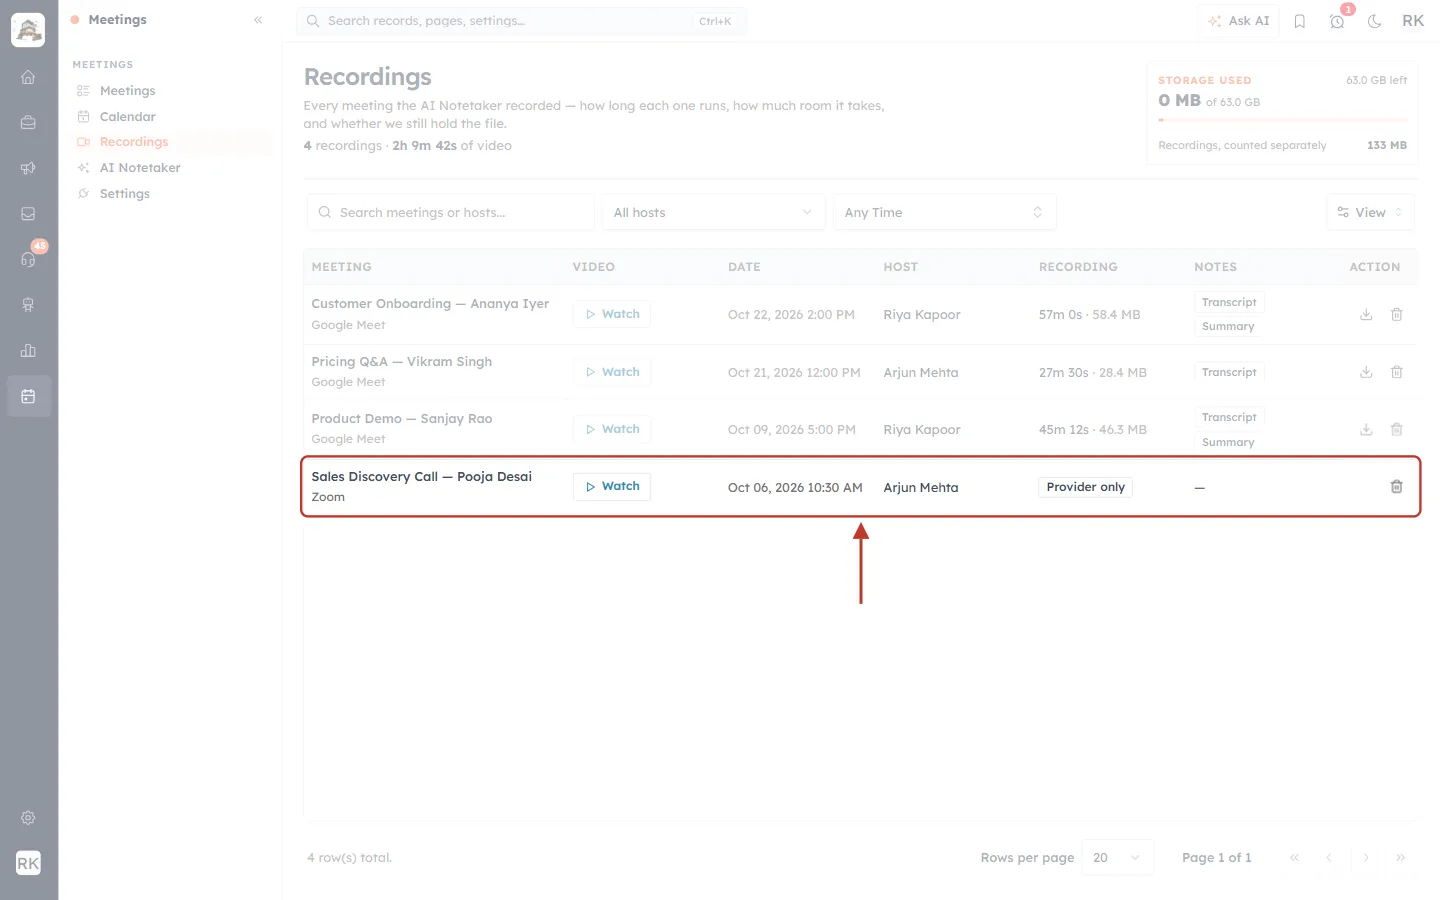The width and height of the screenshot is (1440, 900).
Task: Select Calendar in the sidebar
Action: [x=127, y=117]
